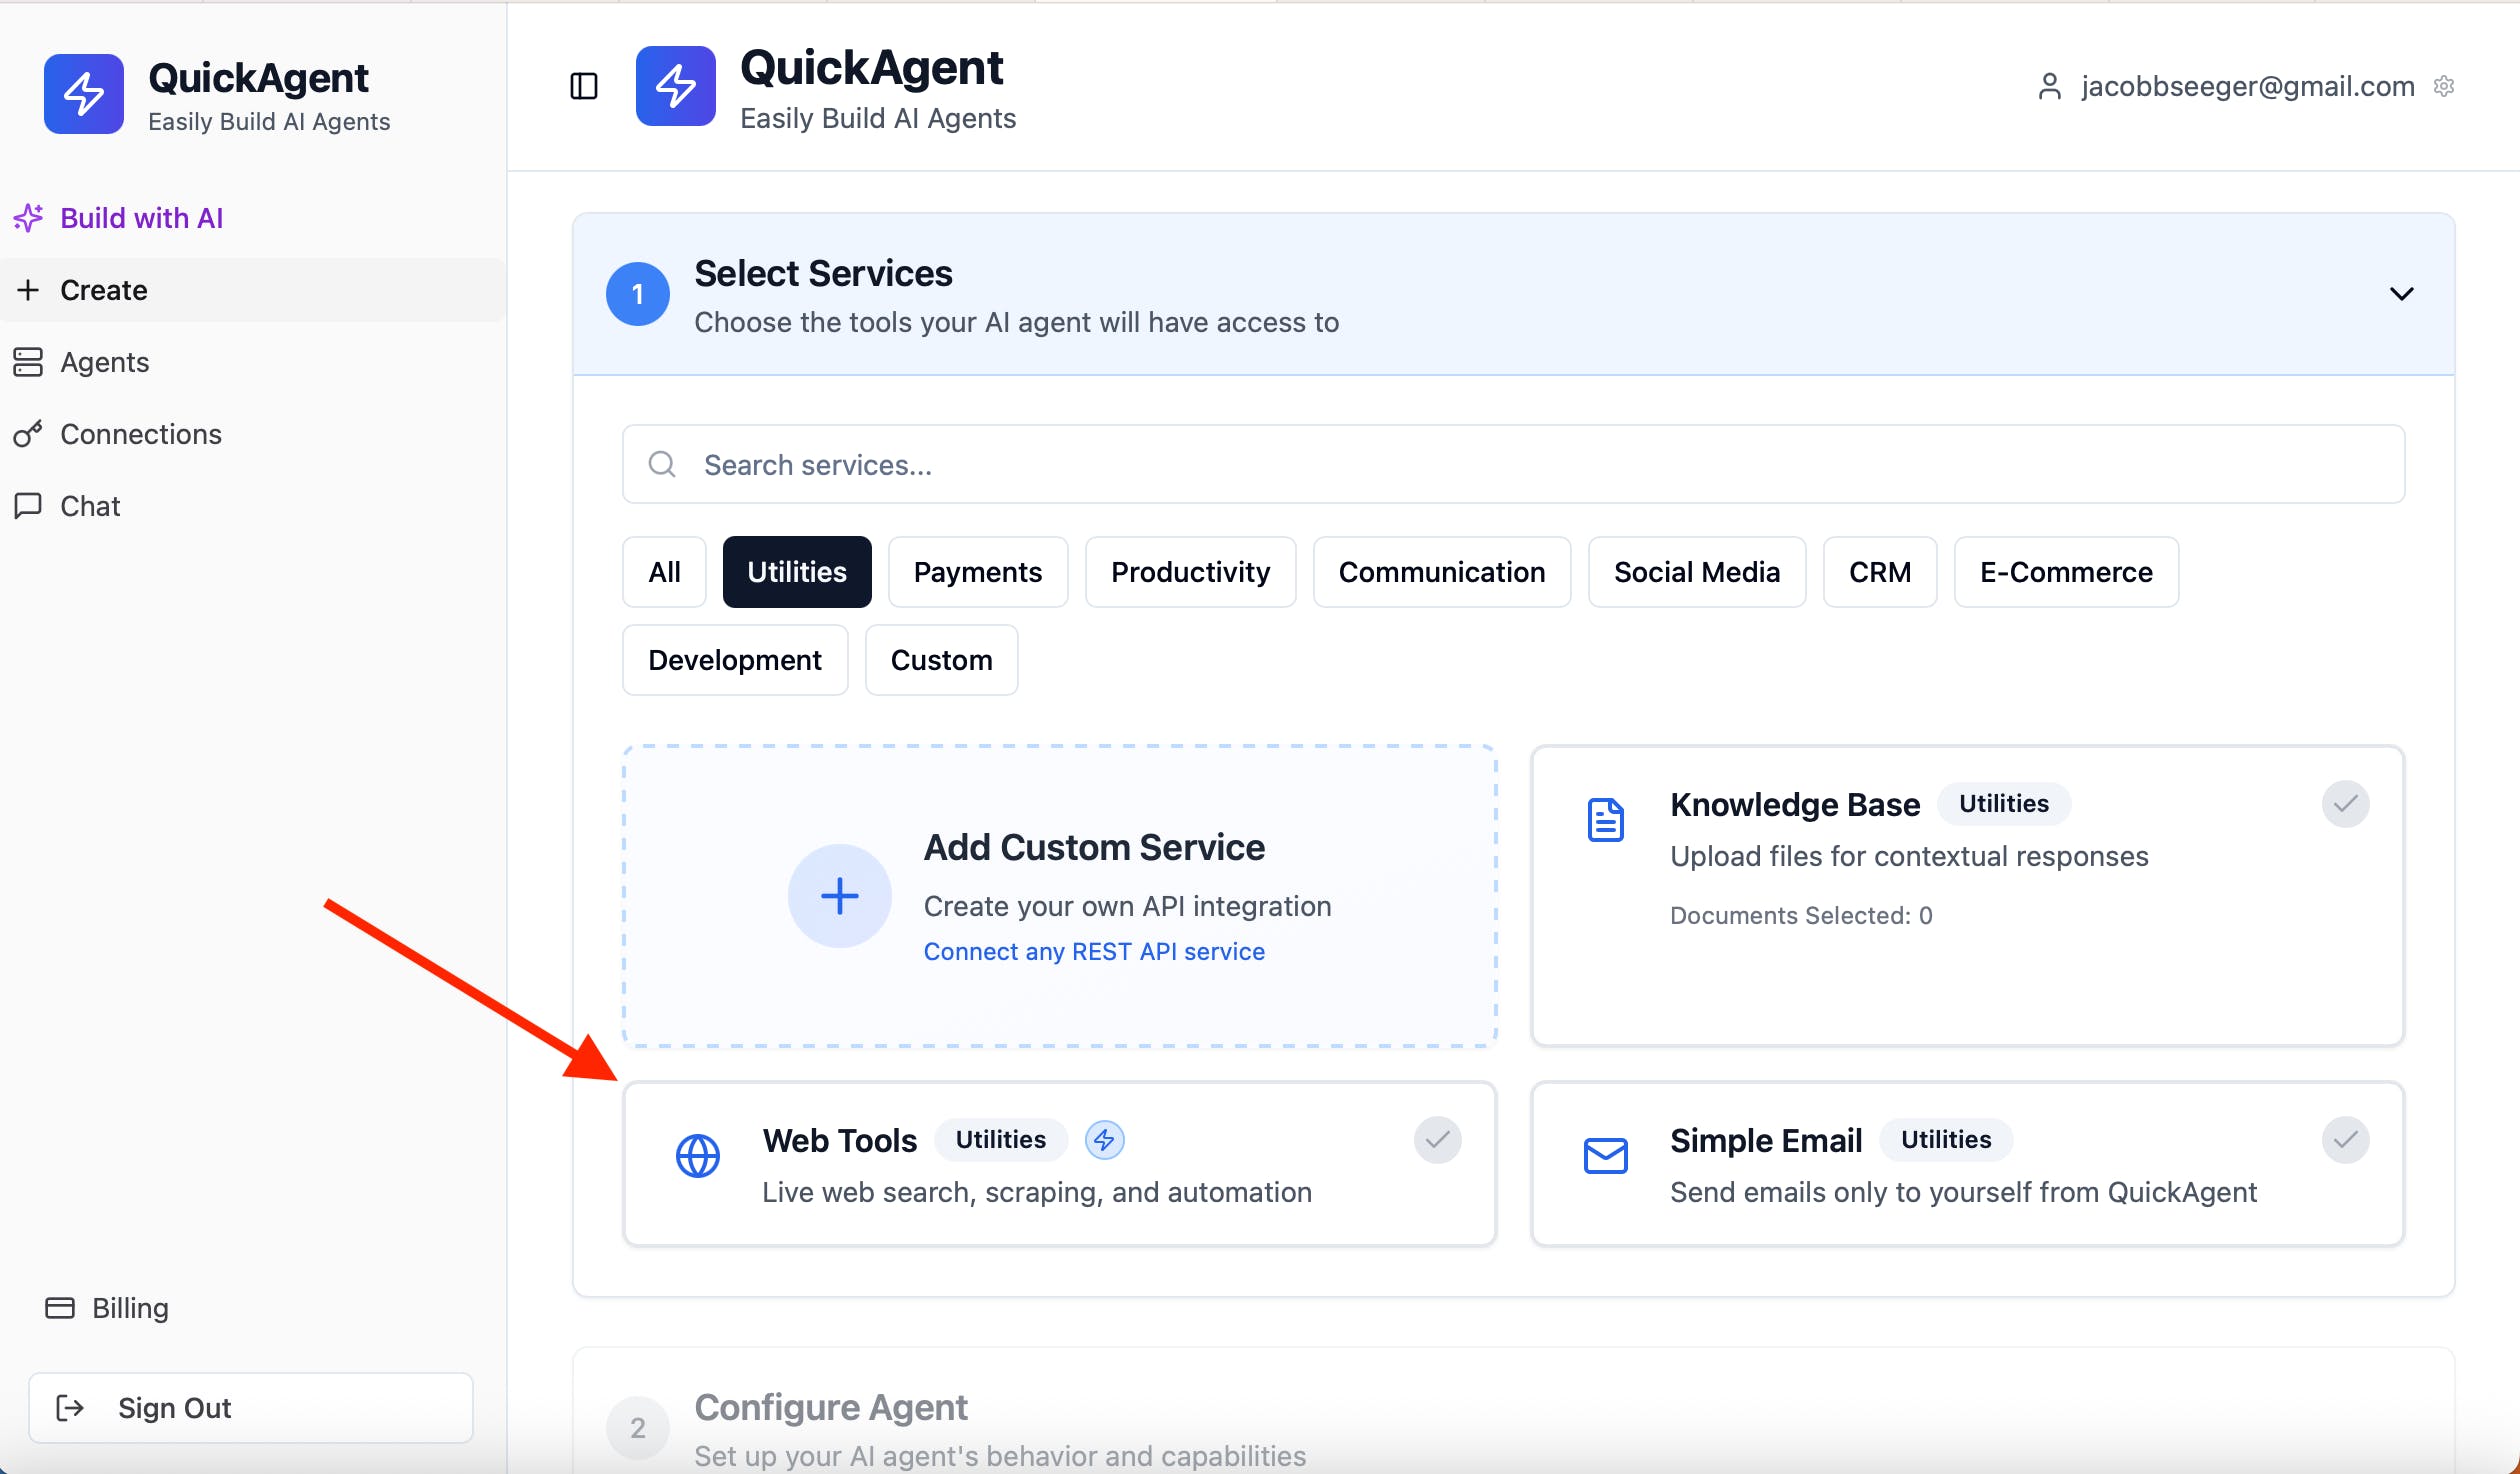Collapse the Select Services section chevron
The image size is (2520, 1474).
point(2402,293)
